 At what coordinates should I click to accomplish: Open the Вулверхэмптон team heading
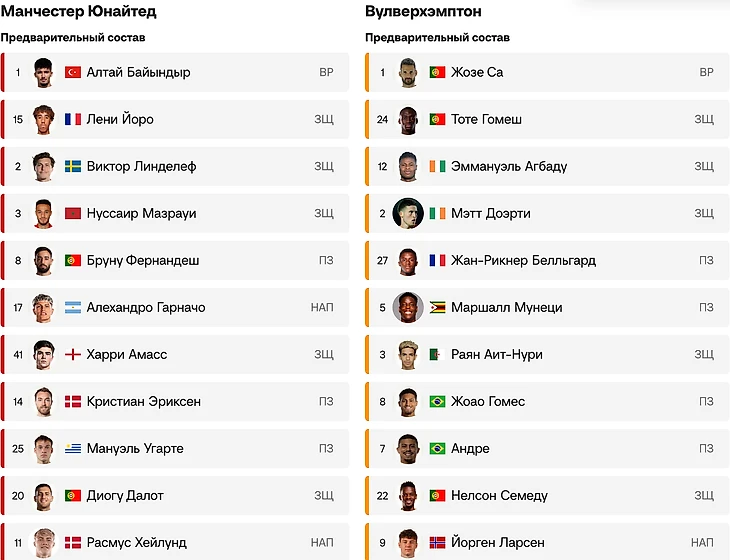(x=423, y=11)
